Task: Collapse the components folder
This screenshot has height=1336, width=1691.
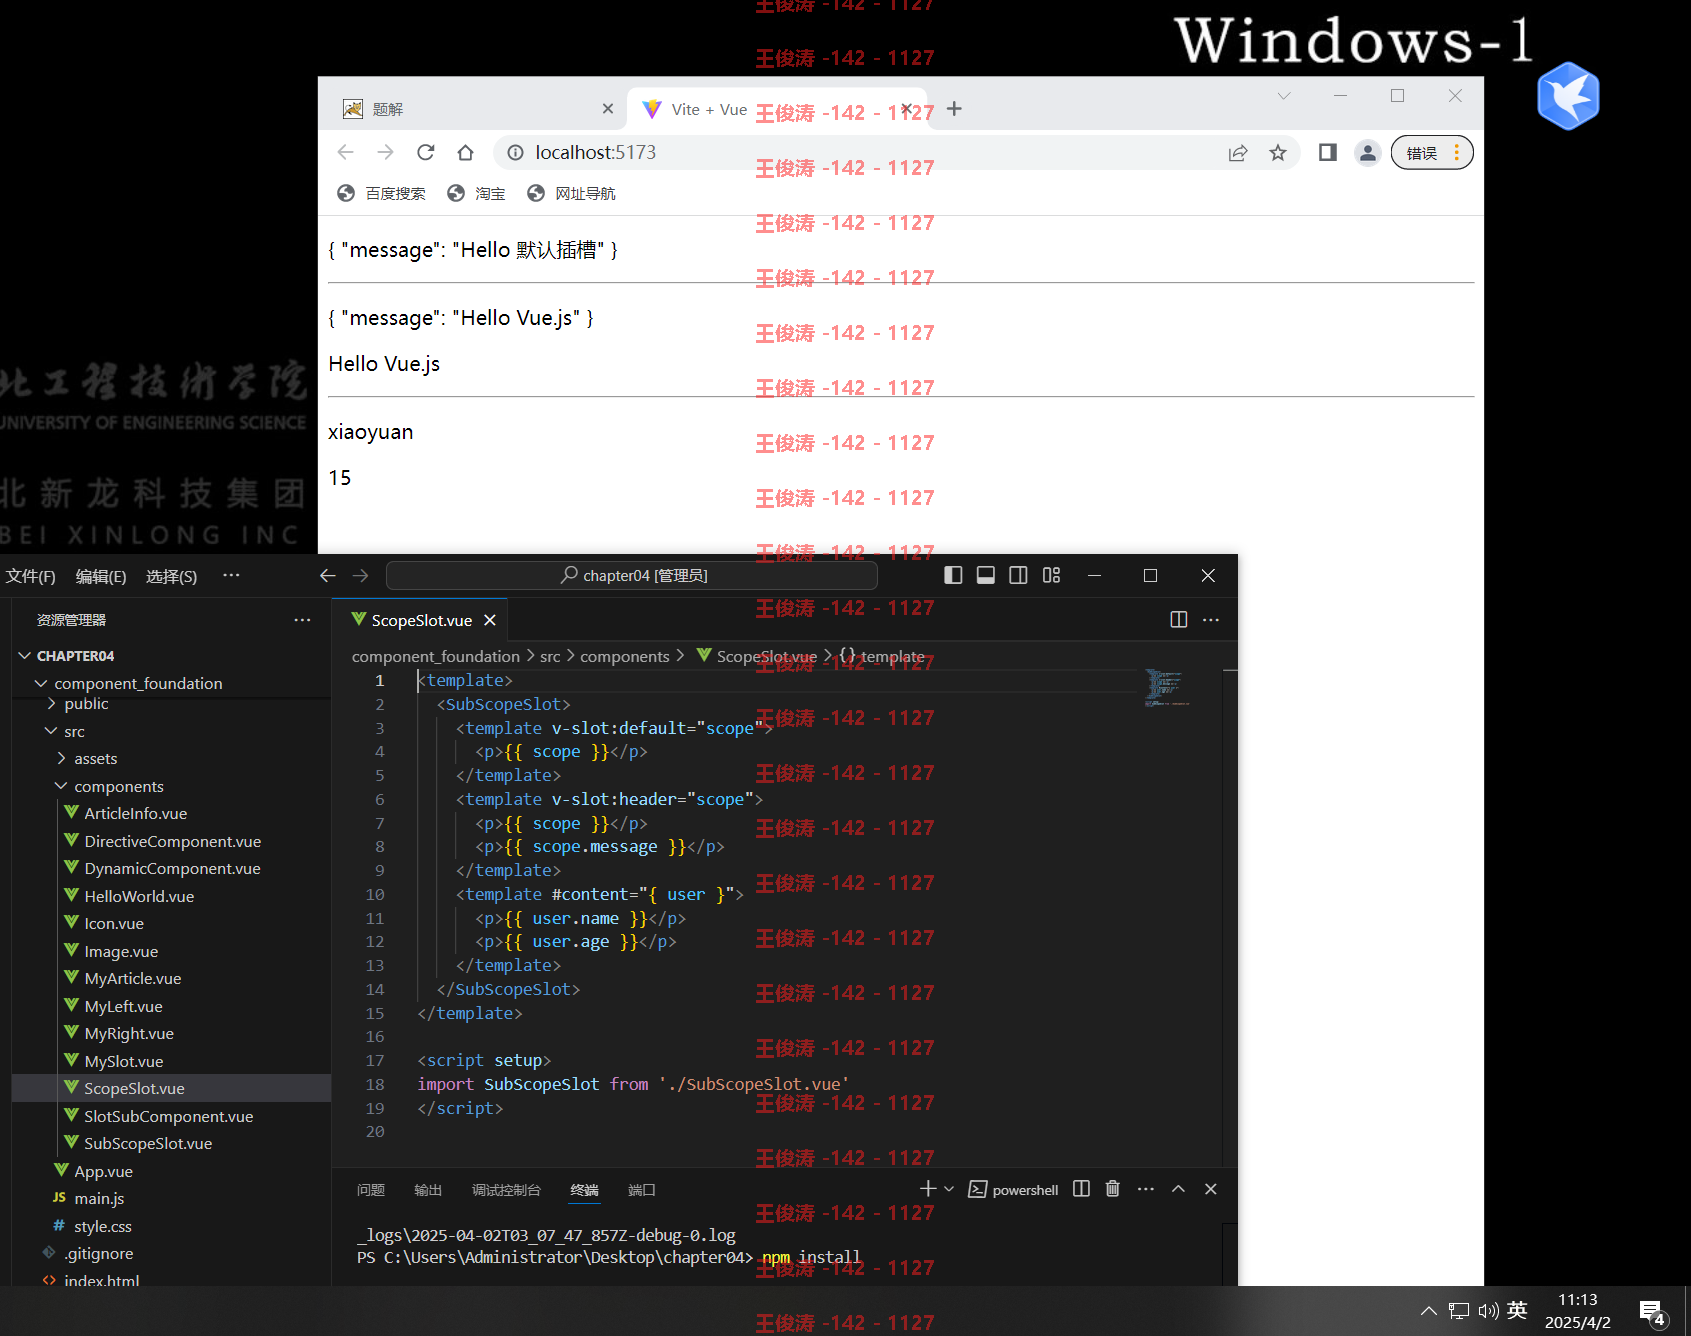Action: click(x=172, y=786)
